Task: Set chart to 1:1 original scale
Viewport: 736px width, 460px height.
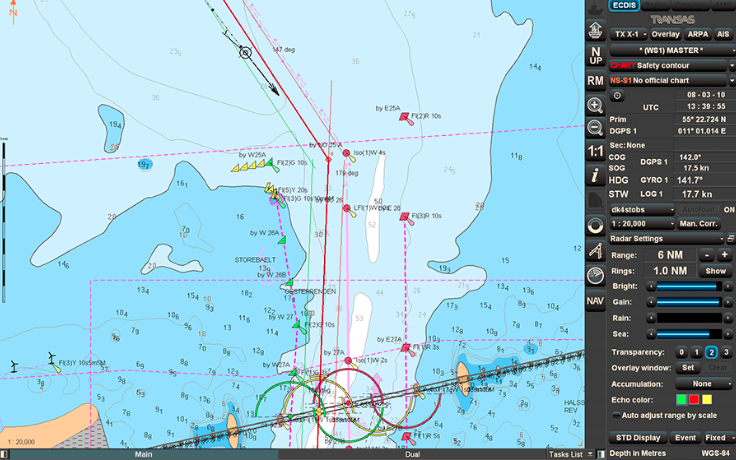Action: pyautogui.click(x=595, y=151)
